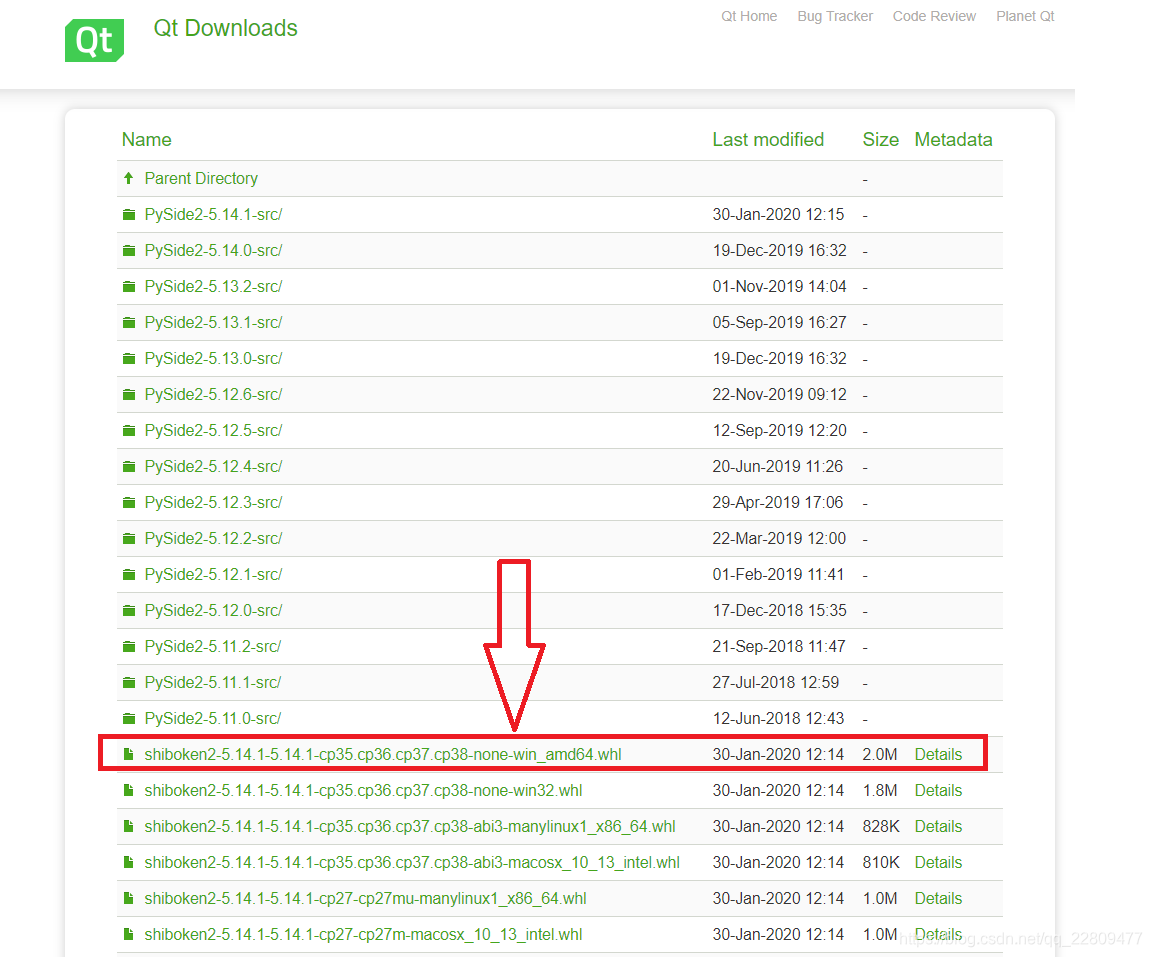Screen dimensions: 1152x957
Task: Open the Bug Tracker navigation link
Action: tap(835, 16)
